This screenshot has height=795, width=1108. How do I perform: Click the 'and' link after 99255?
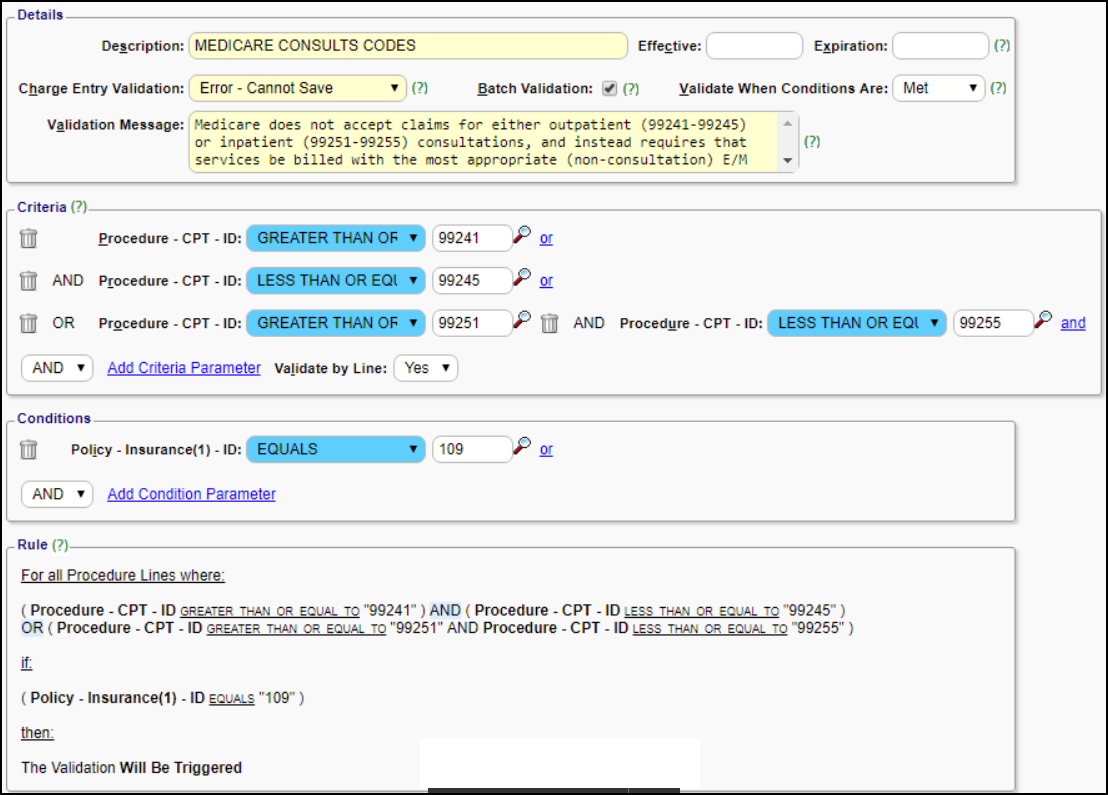coord(1073,323)
